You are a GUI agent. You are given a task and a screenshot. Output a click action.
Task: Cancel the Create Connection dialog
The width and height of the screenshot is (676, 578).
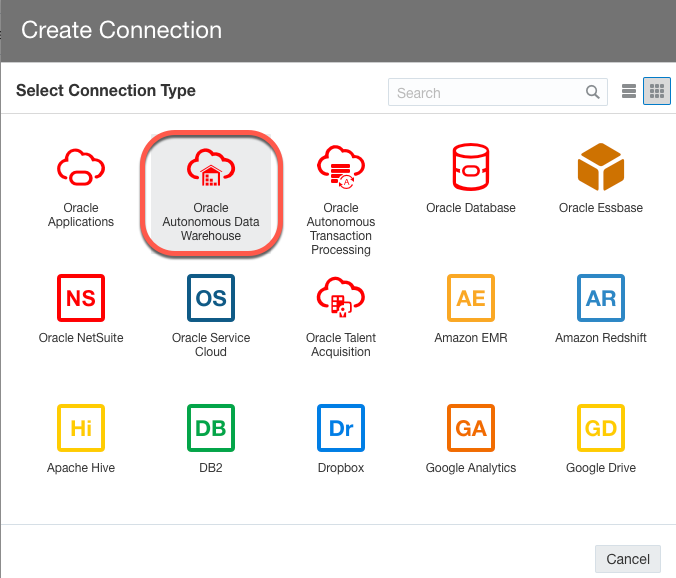pyautogui.click(x=628, y=559)
